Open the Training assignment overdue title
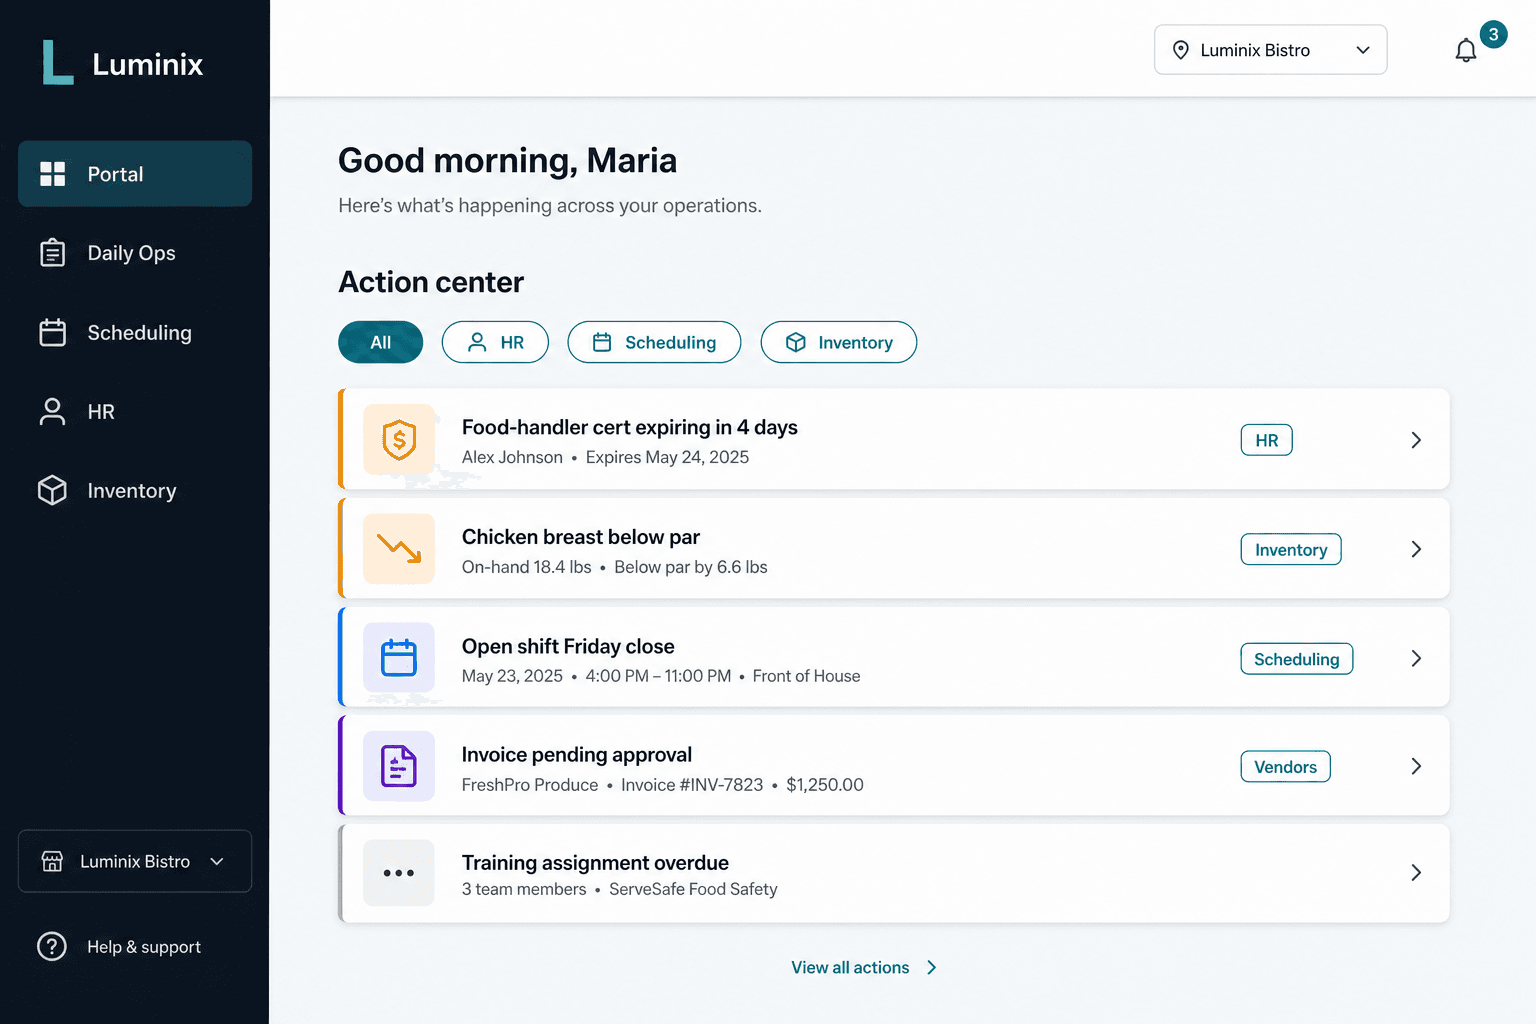Screen dimensions: 1536x1024 click(x=595, y=862)
